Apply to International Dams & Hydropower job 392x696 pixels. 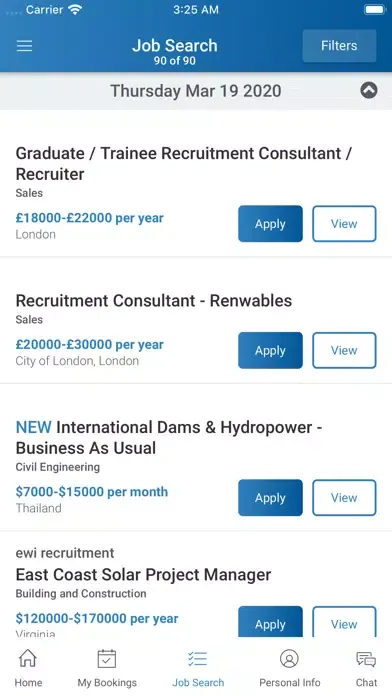(270, 498)
